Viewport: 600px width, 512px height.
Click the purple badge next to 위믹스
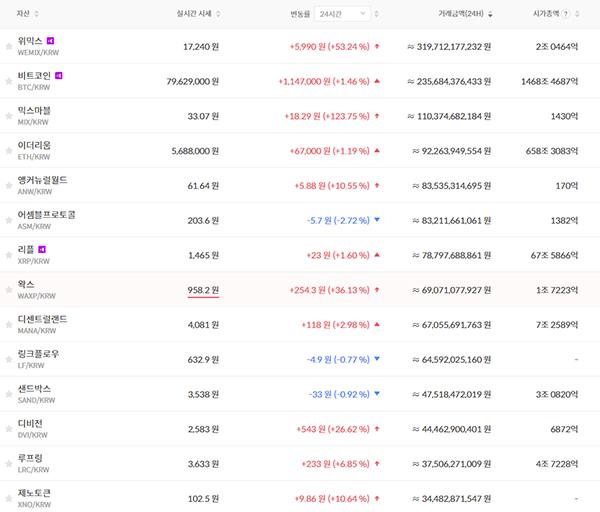(51, 40)
